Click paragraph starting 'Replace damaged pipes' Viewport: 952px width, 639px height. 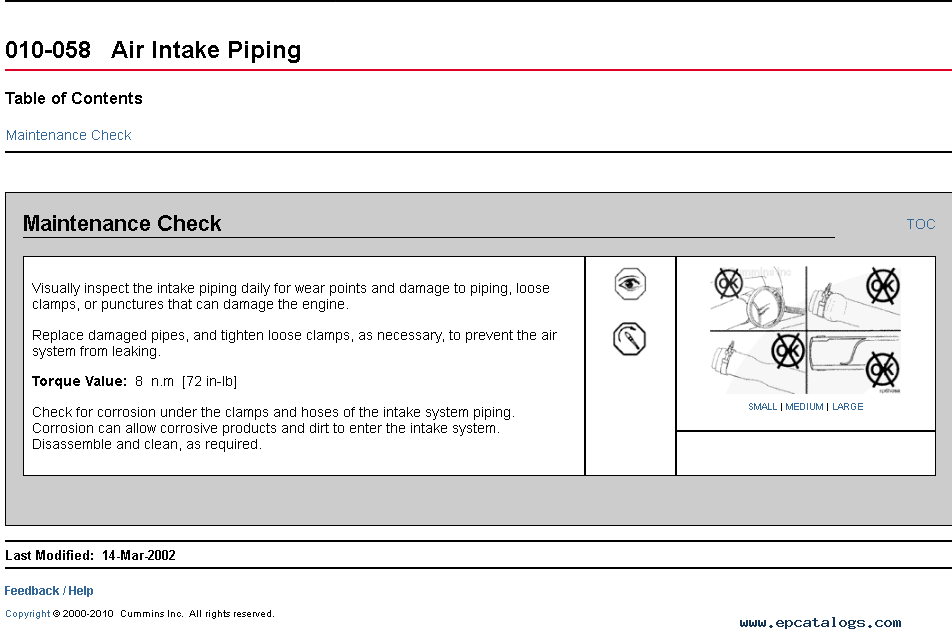tap(294, 343)
